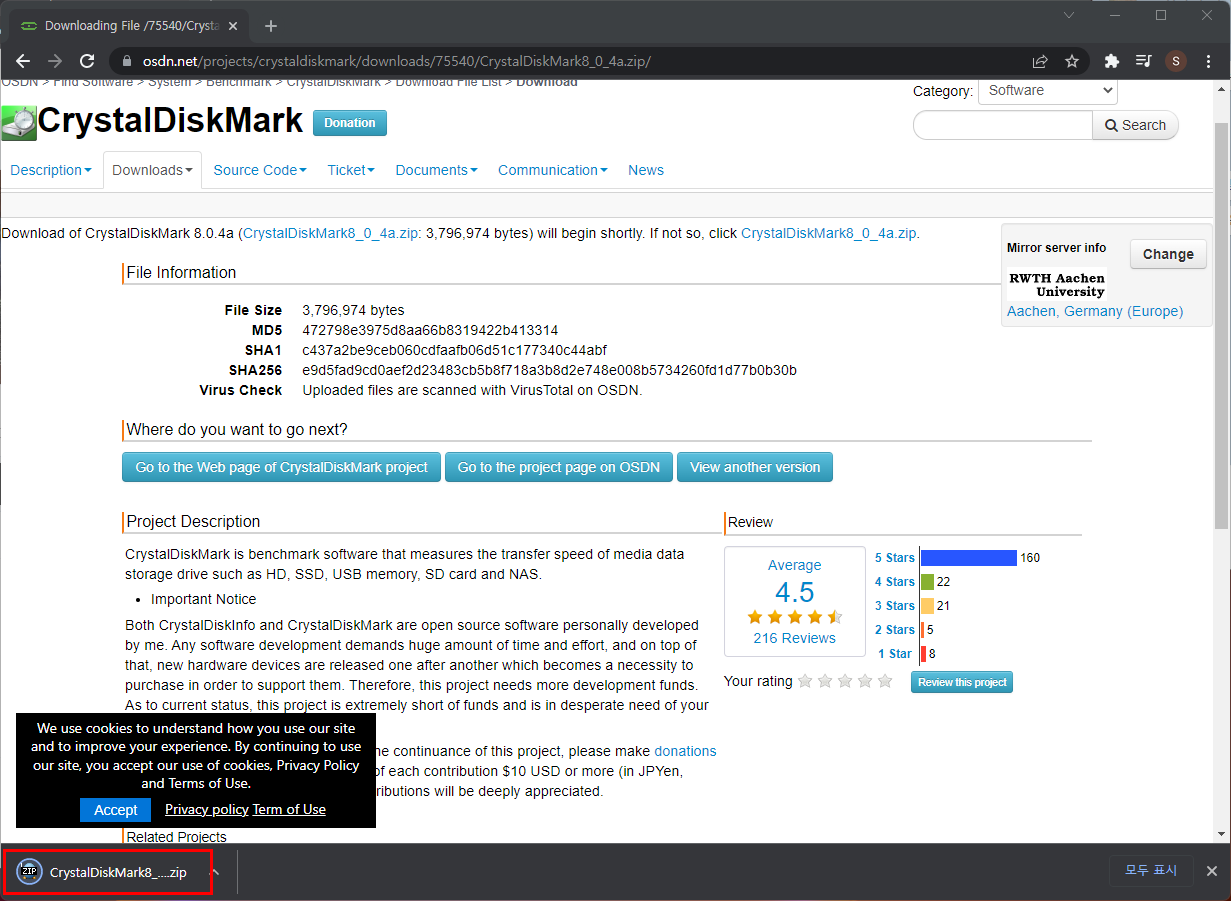Accept the cookies notice
The height and width of the screenshot is (901, 1231).
pos(116,810)
